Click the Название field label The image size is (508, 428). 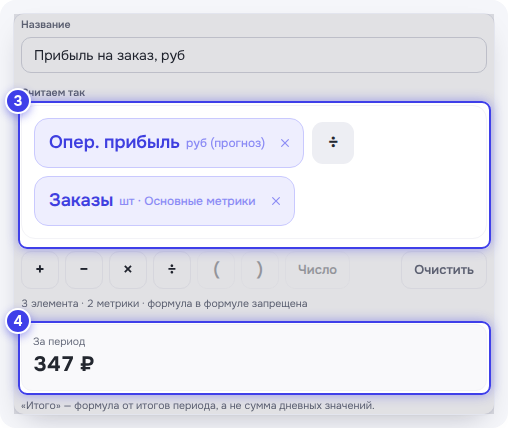(x=46, y=25)
